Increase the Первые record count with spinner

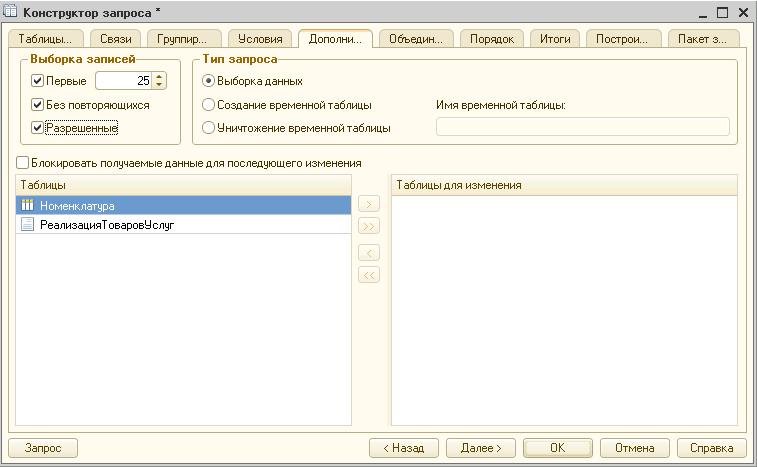tap(159, 77)
